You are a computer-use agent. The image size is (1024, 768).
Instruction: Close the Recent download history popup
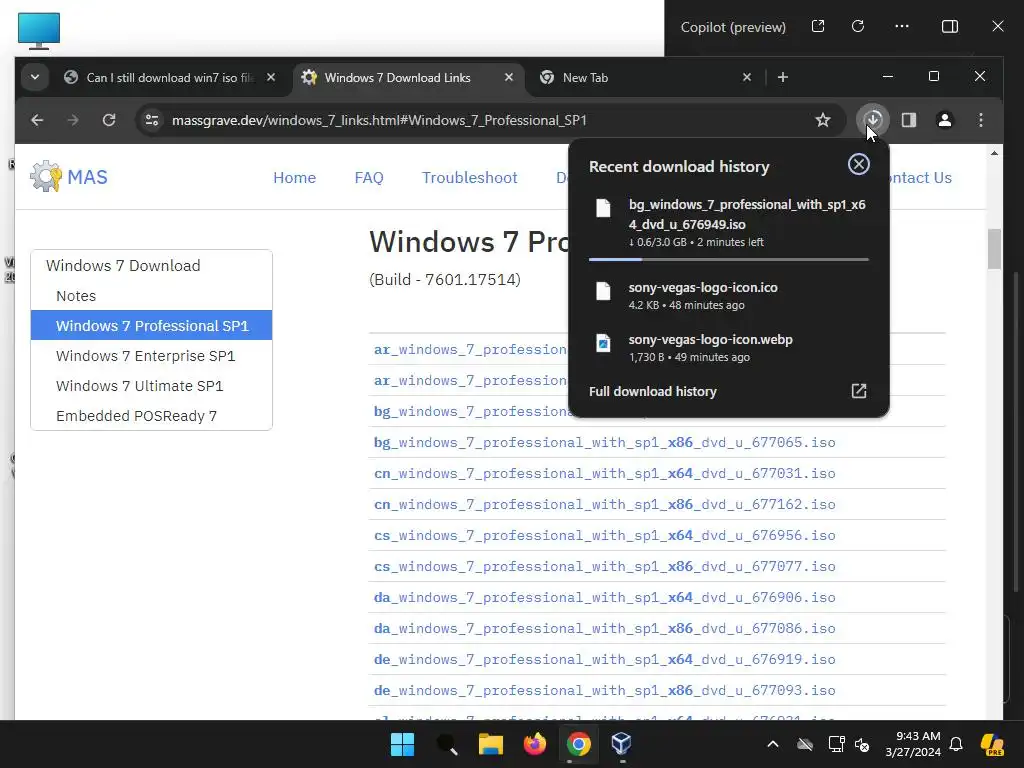point(858,164)
